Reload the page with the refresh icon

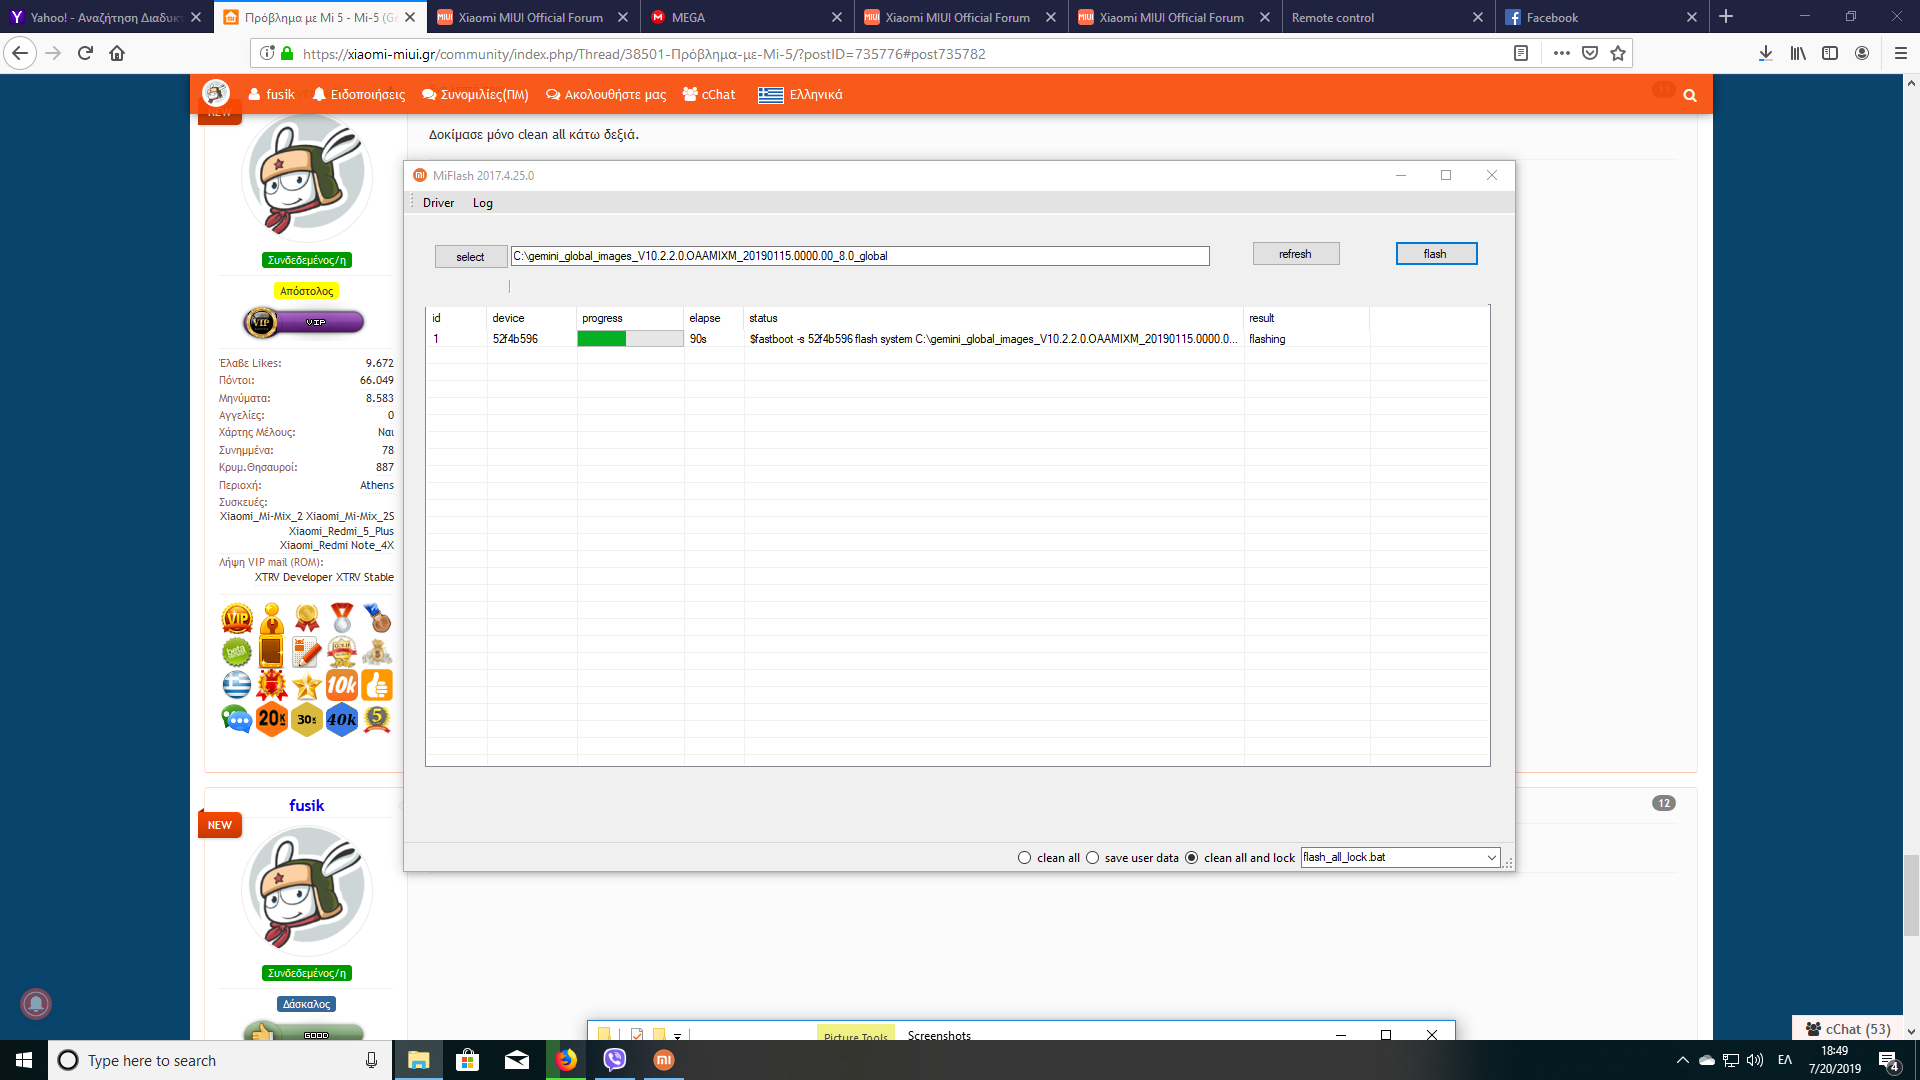(85, 54)
